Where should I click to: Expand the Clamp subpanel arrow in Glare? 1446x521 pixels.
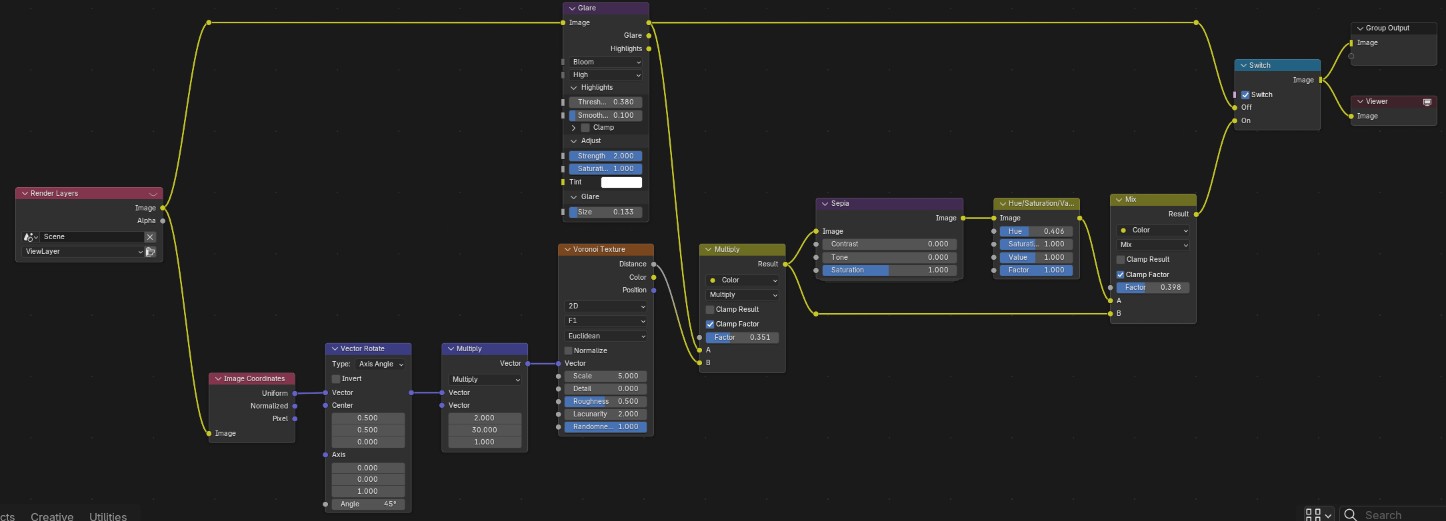pyautogui.click(x=574, y=128)
